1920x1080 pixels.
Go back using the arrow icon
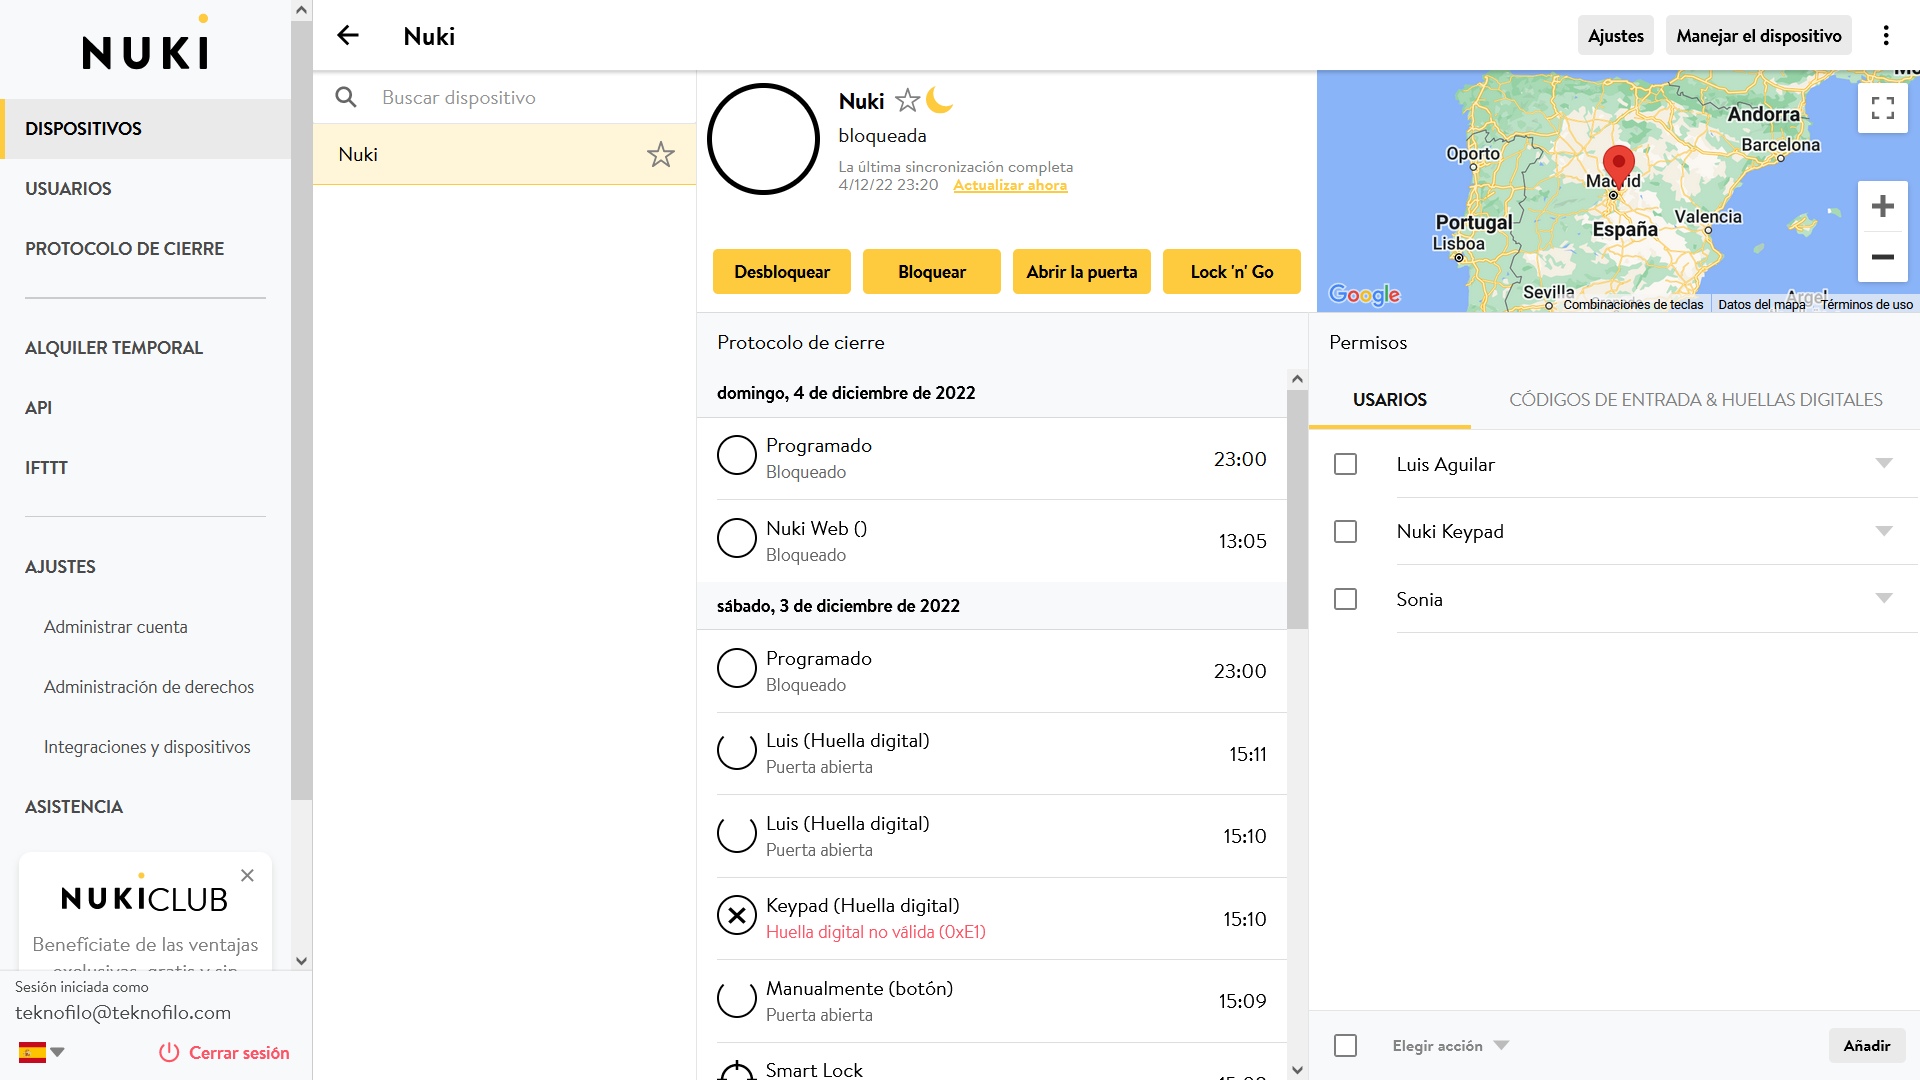[x=347, y=36]
